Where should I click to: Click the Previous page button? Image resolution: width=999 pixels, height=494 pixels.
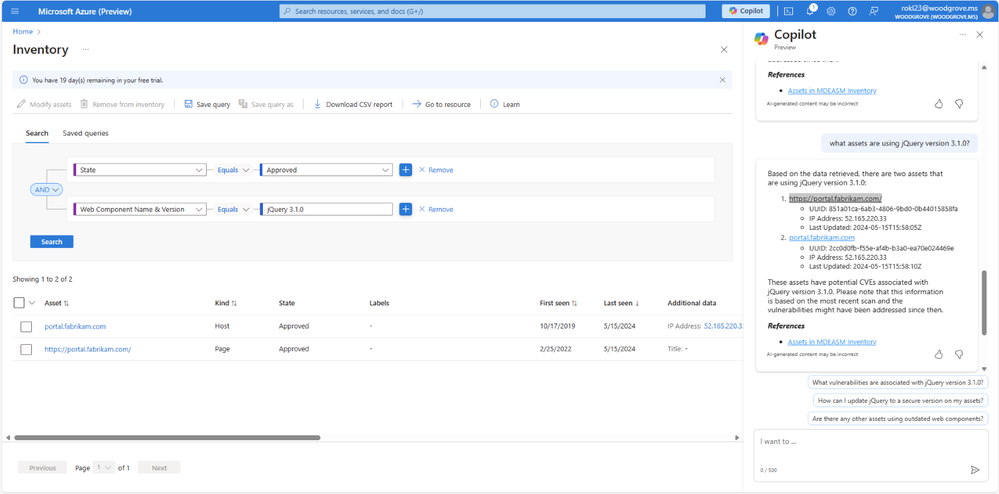(42, 468)
